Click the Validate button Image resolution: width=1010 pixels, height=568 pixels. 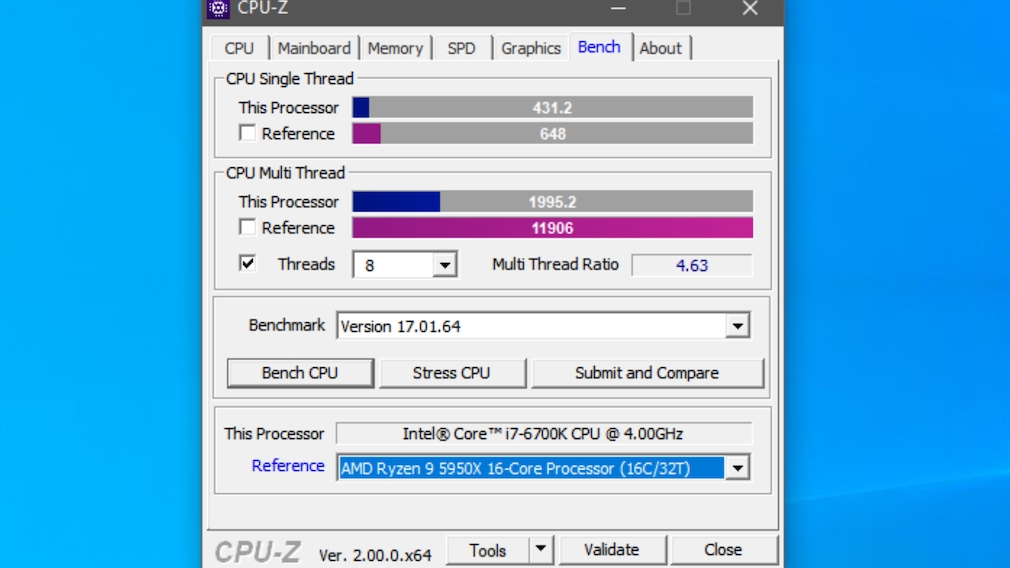pyautogui.click(x=612, y=550)
